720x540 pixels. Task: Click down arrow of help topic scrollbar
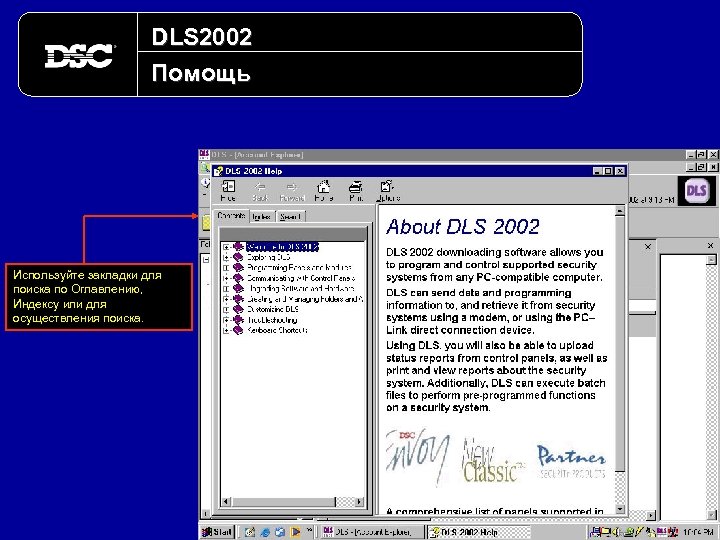pos(620,509)
